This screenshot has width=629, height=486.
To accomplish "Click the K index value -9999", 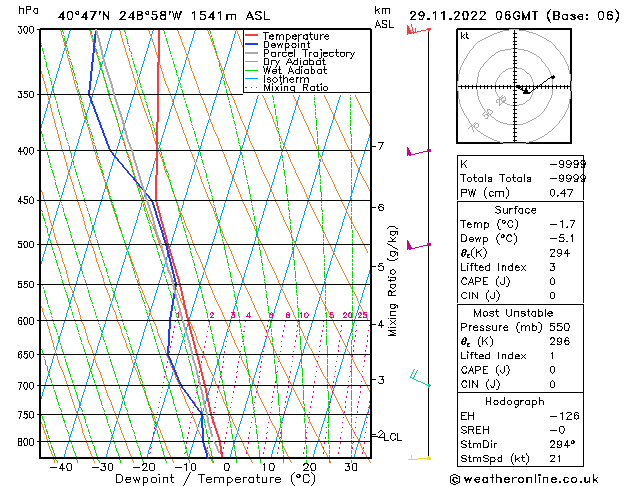I will click(568, 164).
